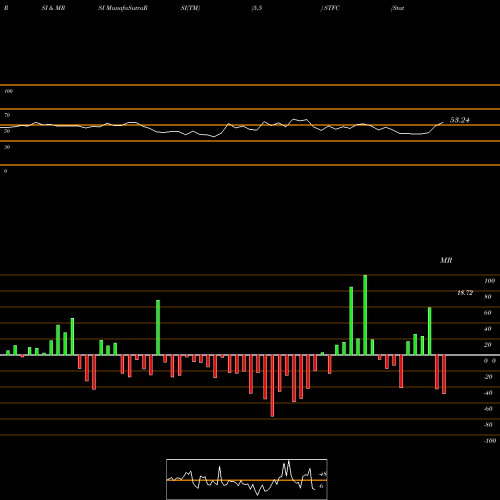Click the MR axis label -100
Screen dimensions: 500x500
pyautogui.click(x=490, y=441)
